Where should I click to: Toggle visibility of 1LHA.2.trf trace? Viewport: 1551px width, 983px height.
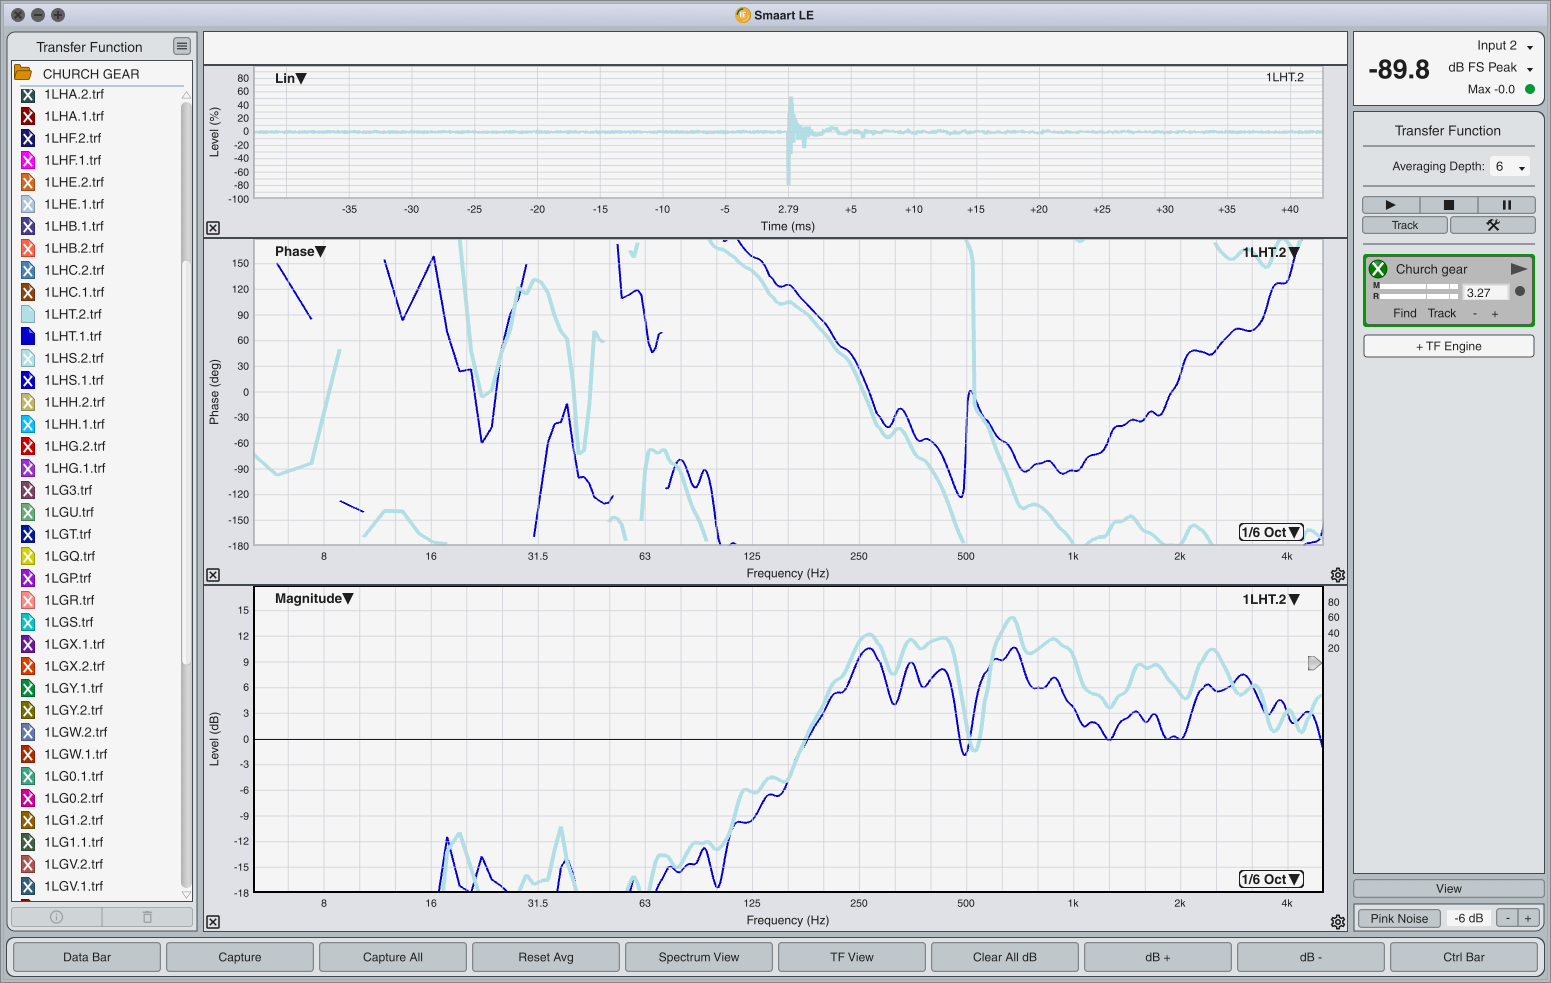28,95
